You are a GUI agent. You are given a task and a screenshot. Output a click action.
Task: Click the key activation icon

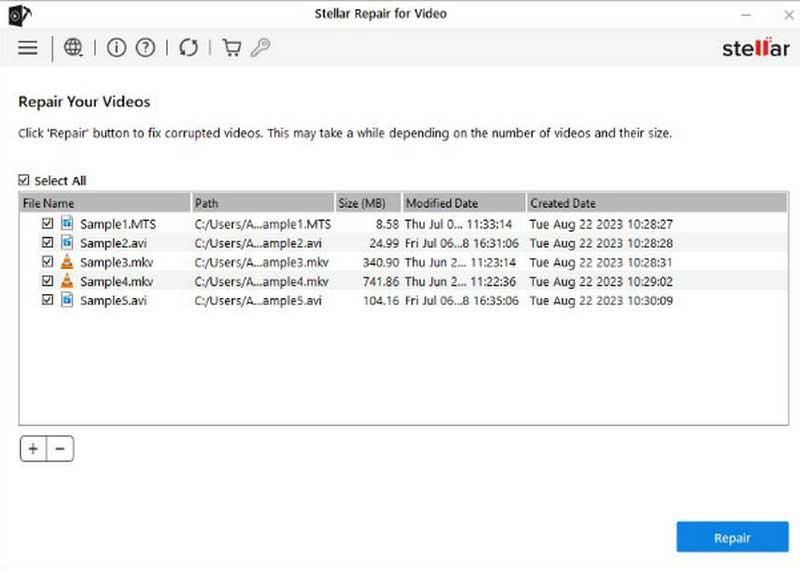tap(260, 48)
